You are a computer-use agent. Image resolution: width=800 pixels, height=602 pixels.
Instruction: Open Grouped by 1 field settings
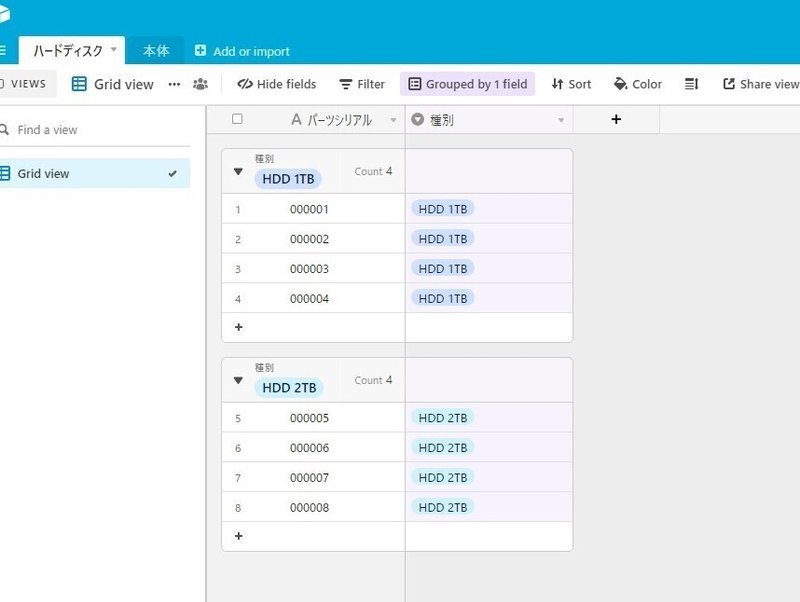pos(467,84)
